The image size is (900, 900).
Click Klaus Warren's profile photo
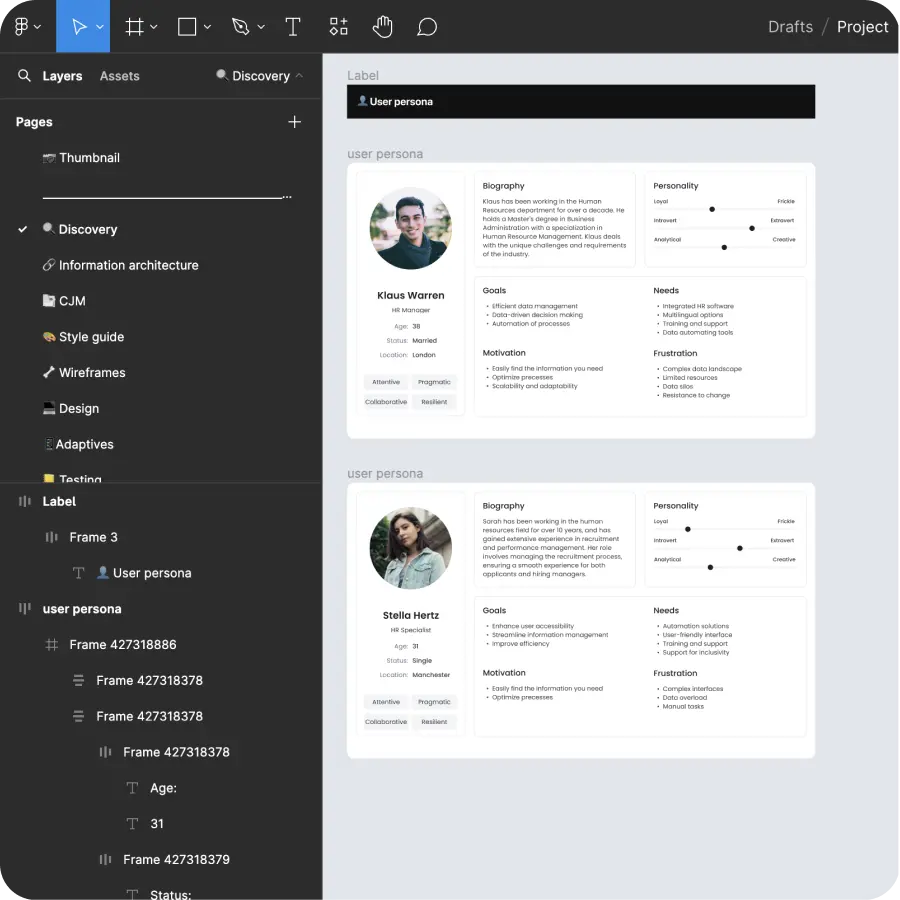(410, 228)
